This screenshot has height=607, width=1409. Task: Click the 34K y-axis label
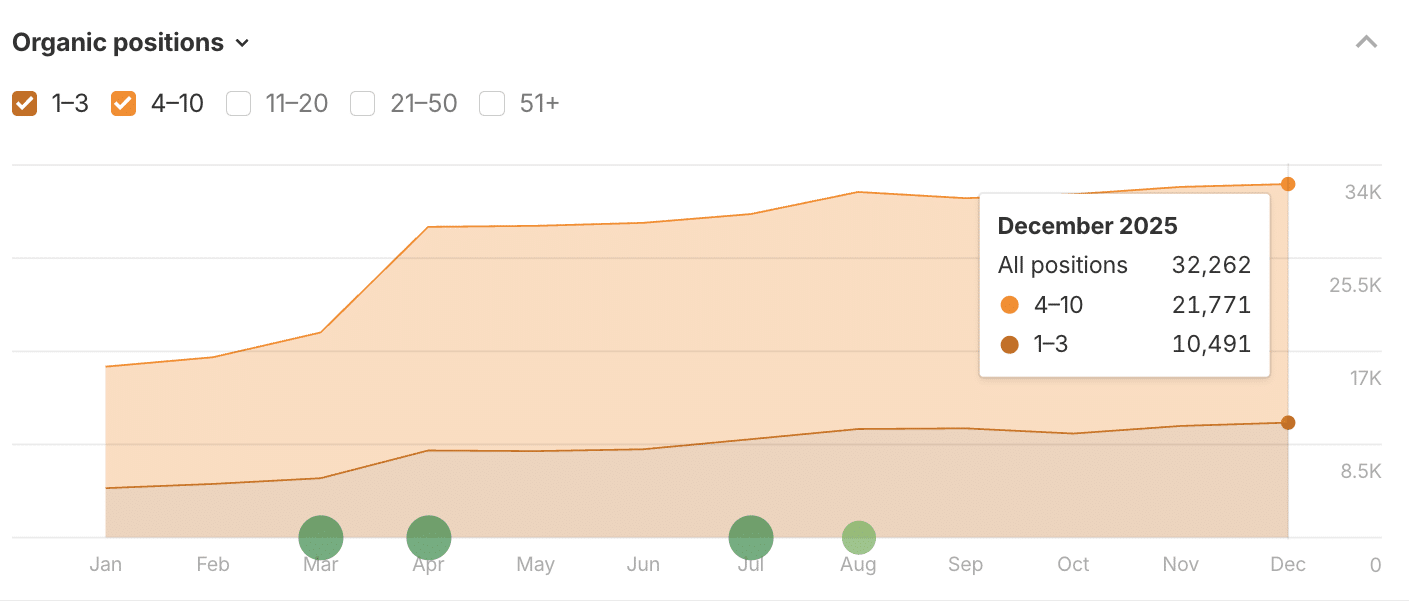pyautogui.click(x=1362, y=193)
